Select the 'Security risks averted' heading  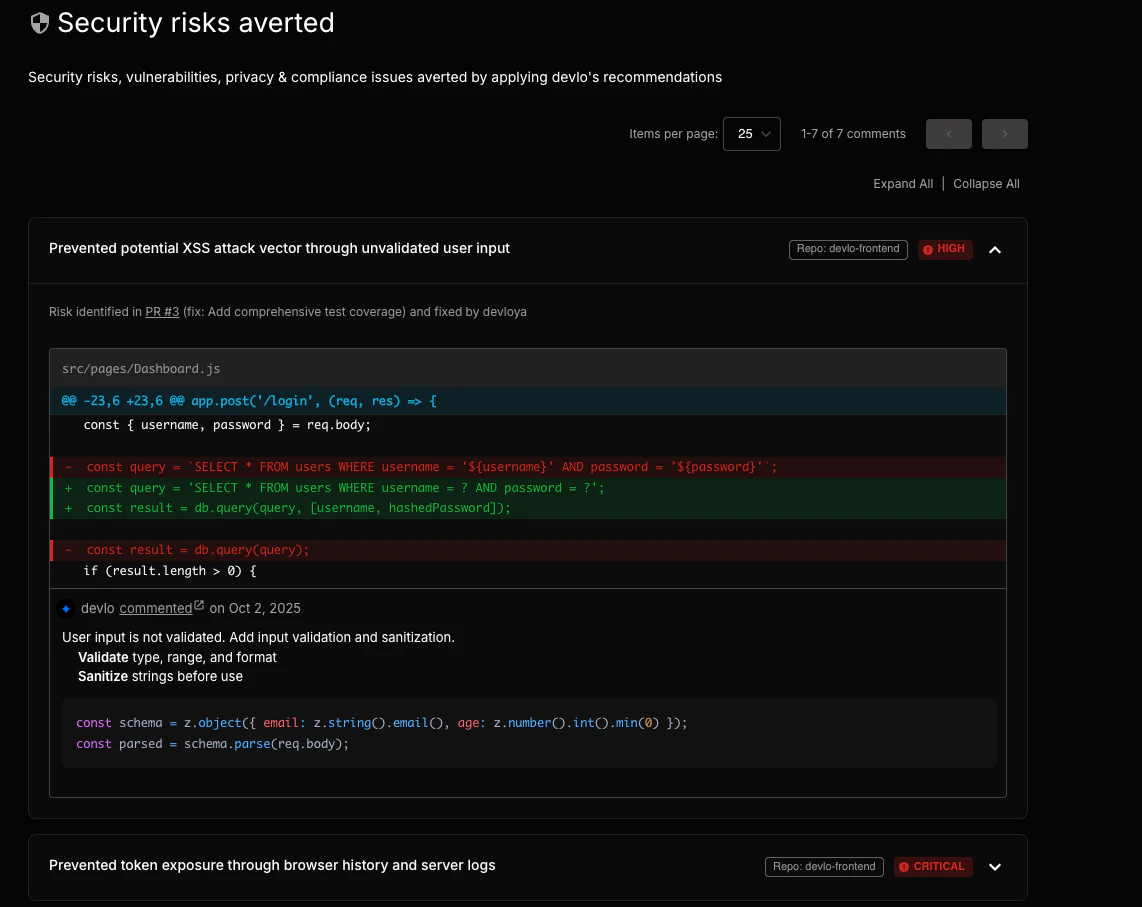[195, 22]
